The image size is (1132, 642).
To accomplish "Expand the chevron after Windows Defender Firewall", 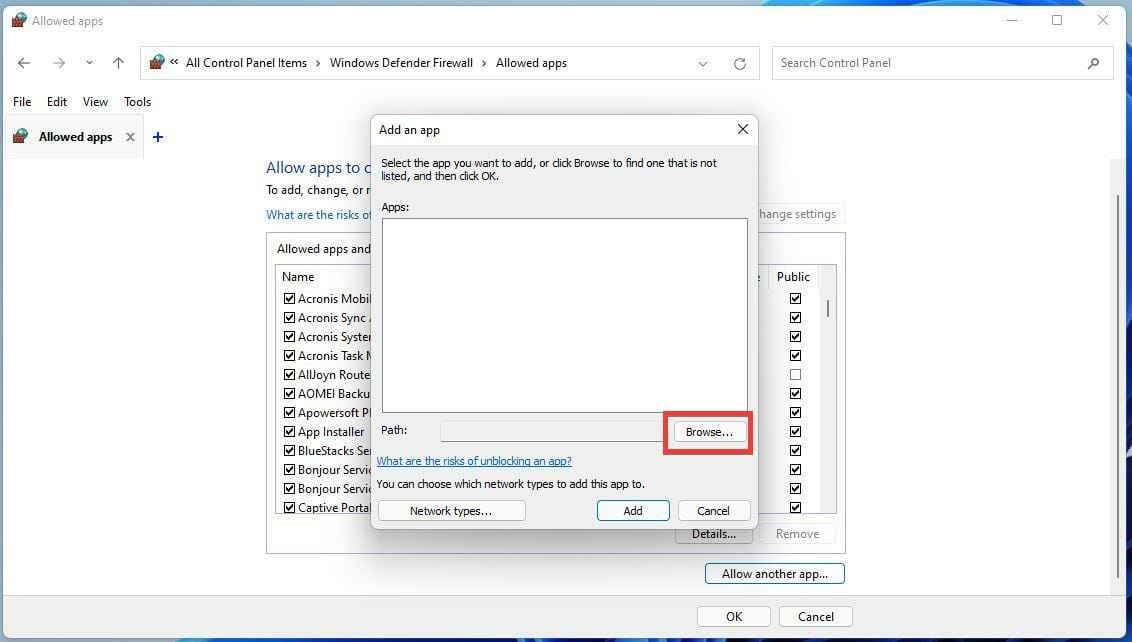I will (484, 64).
